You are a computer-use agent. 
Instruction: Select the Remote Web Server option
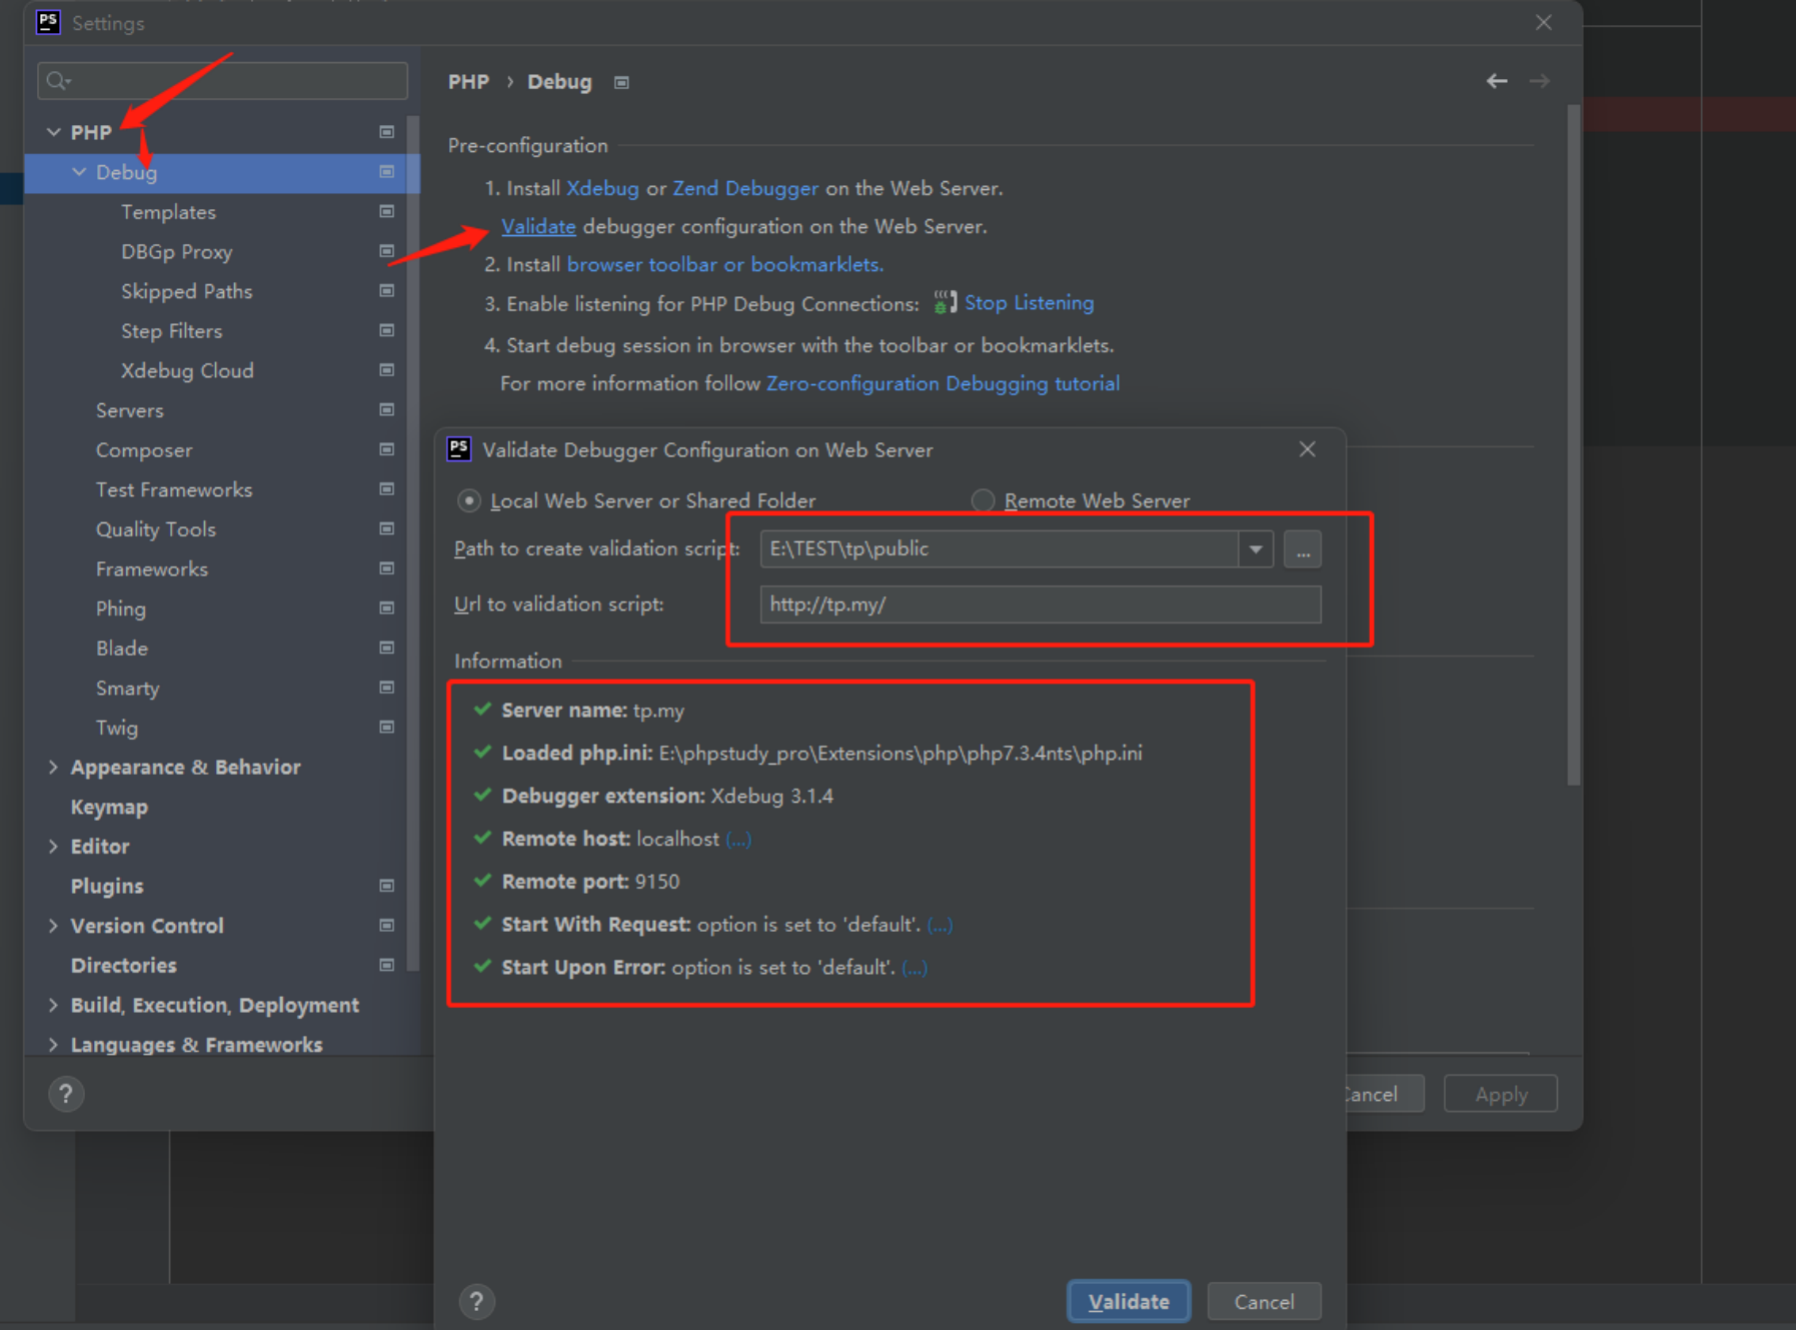982,500
